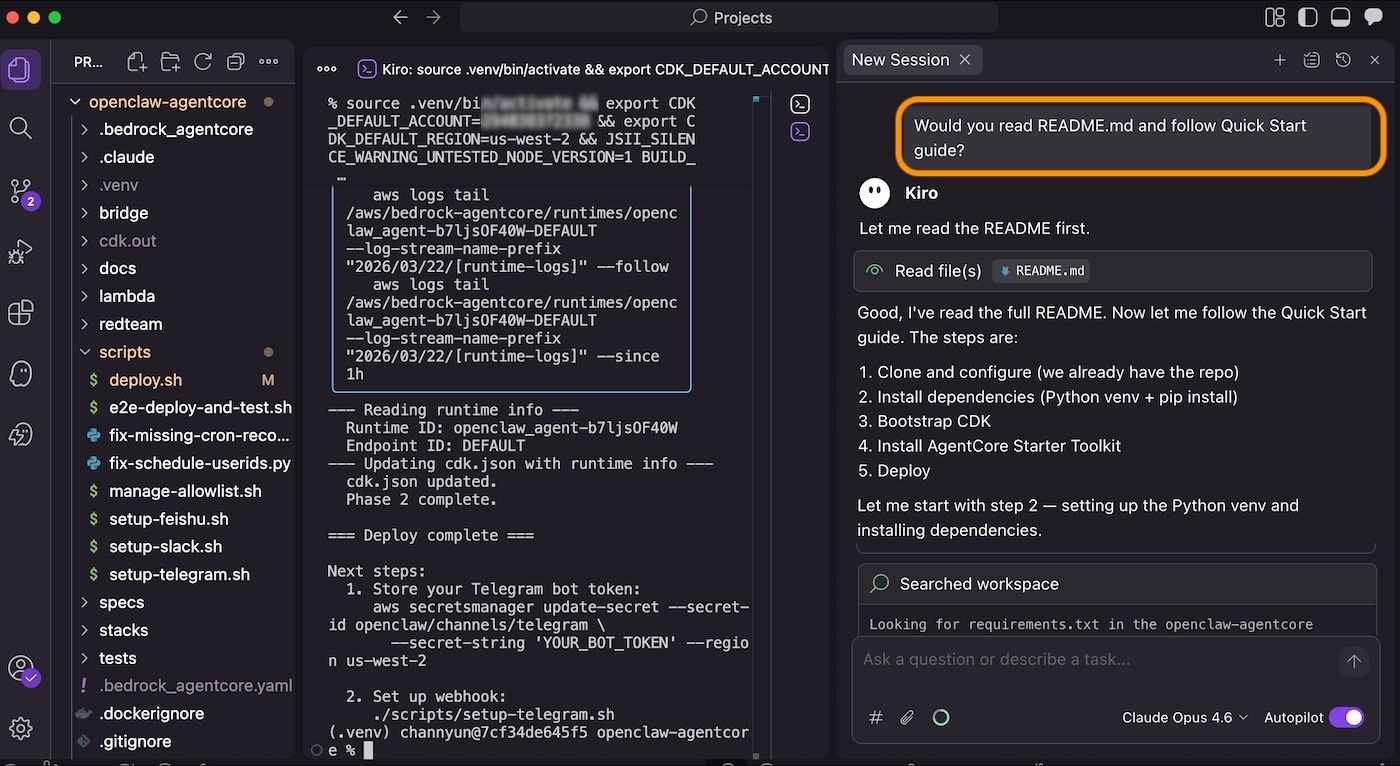Collapse all folders in explorer

(236, 62)
